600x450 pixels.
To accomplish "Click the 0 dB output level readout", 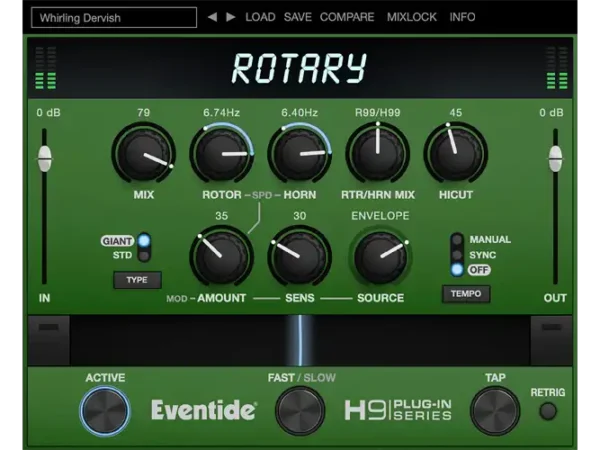I will pyautogui.click(x=551, y=112).
